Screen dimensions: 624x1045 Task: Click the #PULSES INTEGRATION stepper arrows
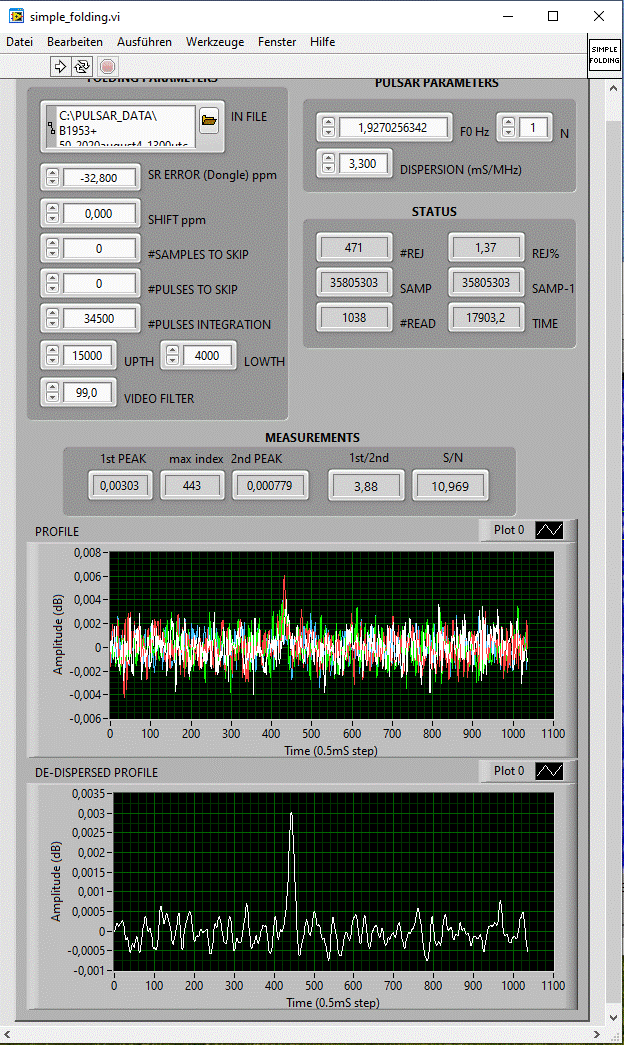coord(53,319)
